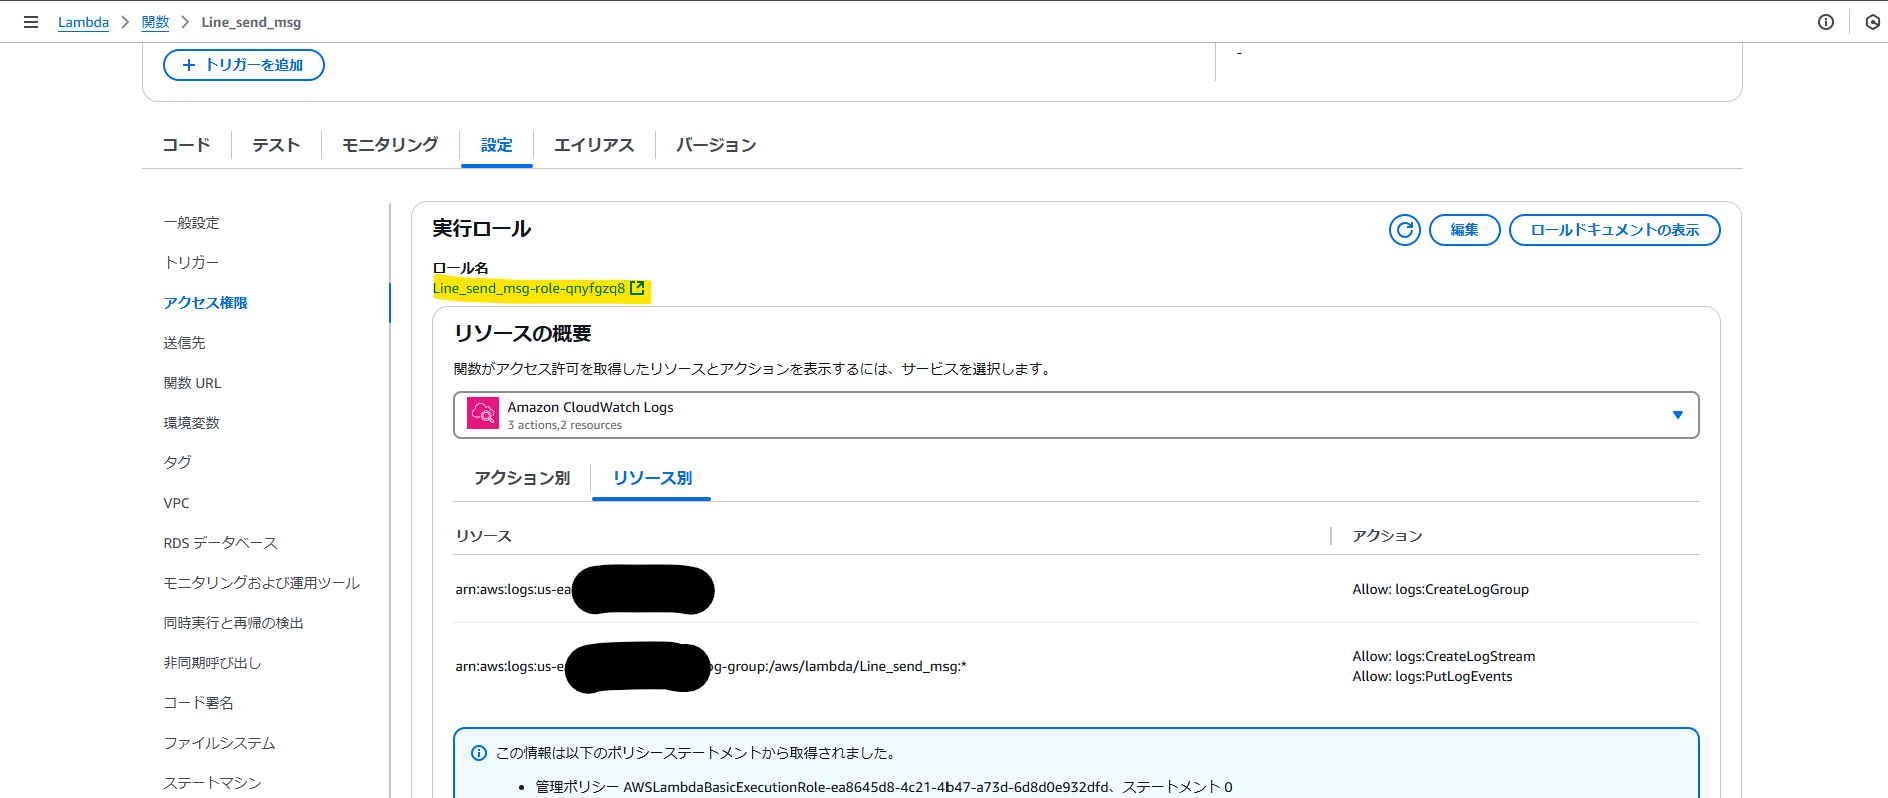Open the エイリアス tab
Image resolution: width=1888 pixels, height=798 pixels.
594,145
